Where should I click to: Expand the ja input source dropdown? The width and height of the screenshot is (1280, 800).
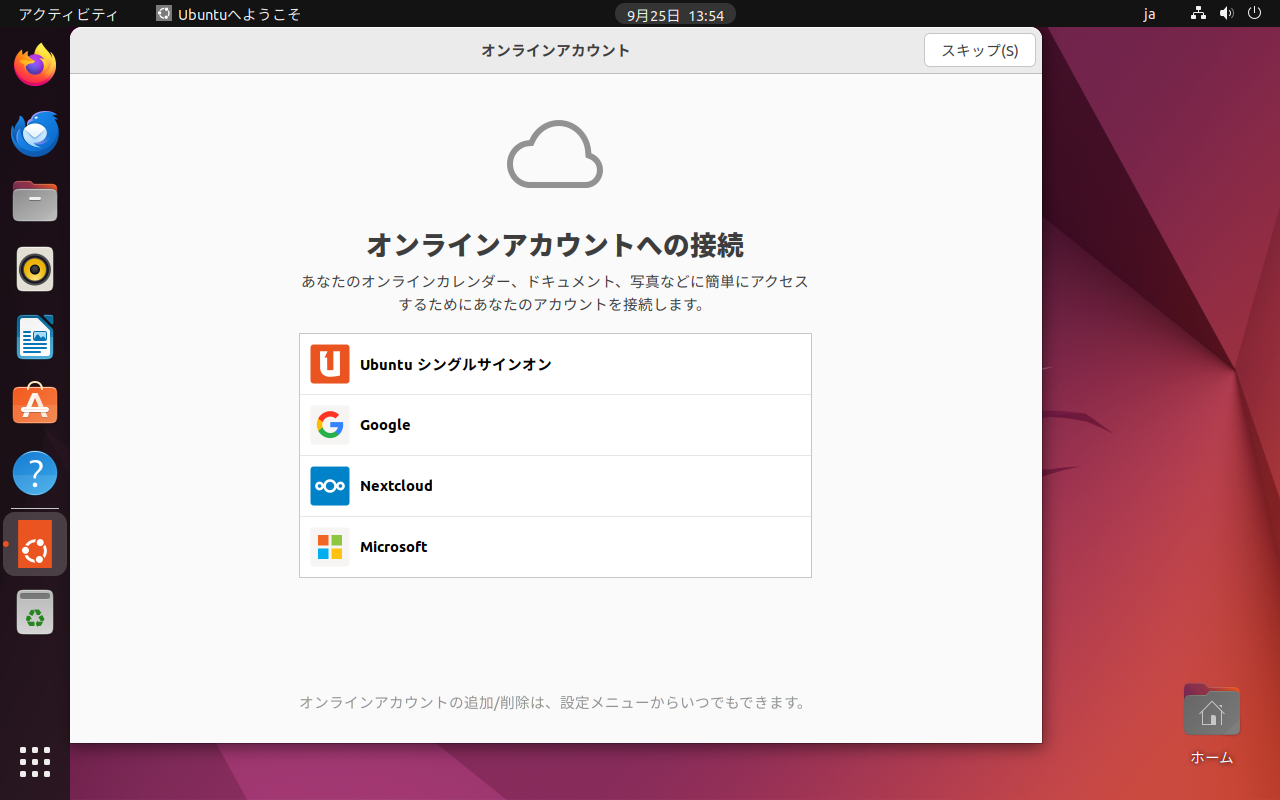coord(1149,15)
